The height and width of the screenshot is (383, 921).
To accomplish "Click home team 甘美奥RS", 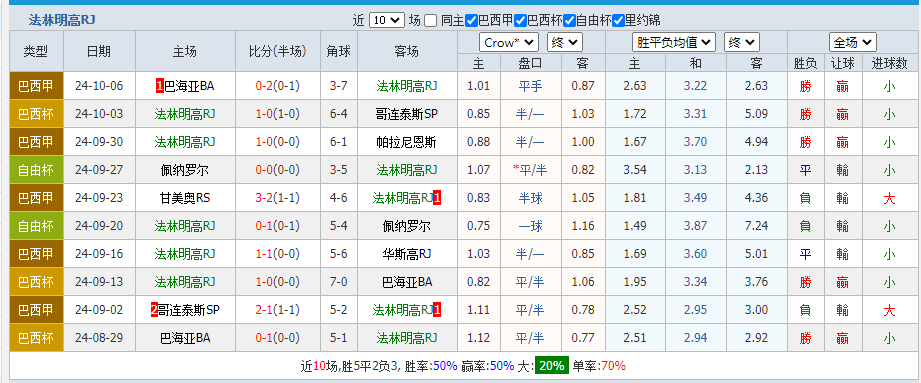I will coord(185,198).
